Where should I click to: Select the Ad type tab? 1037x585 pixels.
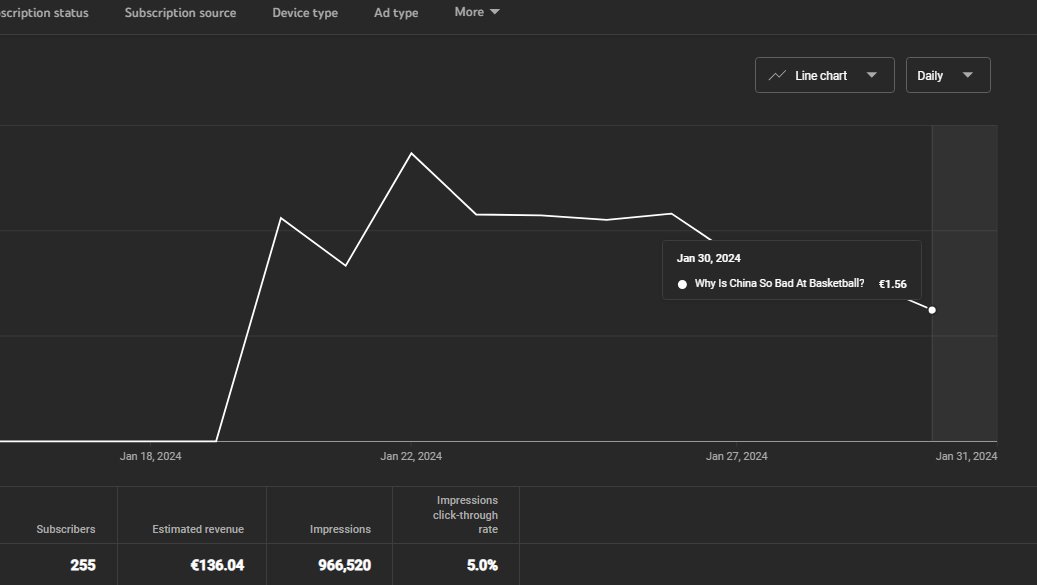(395, 13)
